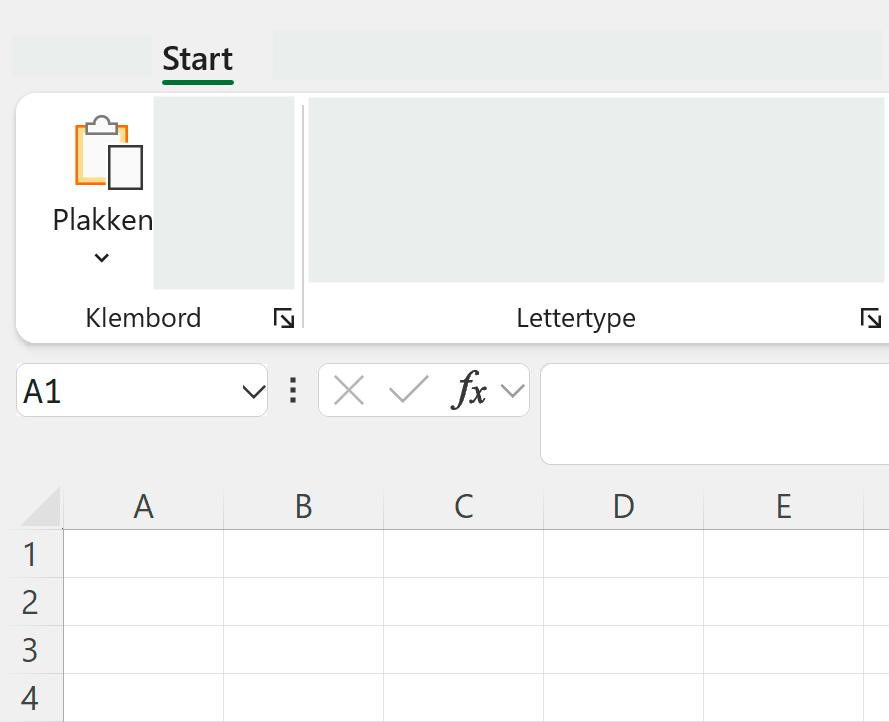
Task: Open the Name Box dropdown arrow
Action: click(x=253, y=391)
